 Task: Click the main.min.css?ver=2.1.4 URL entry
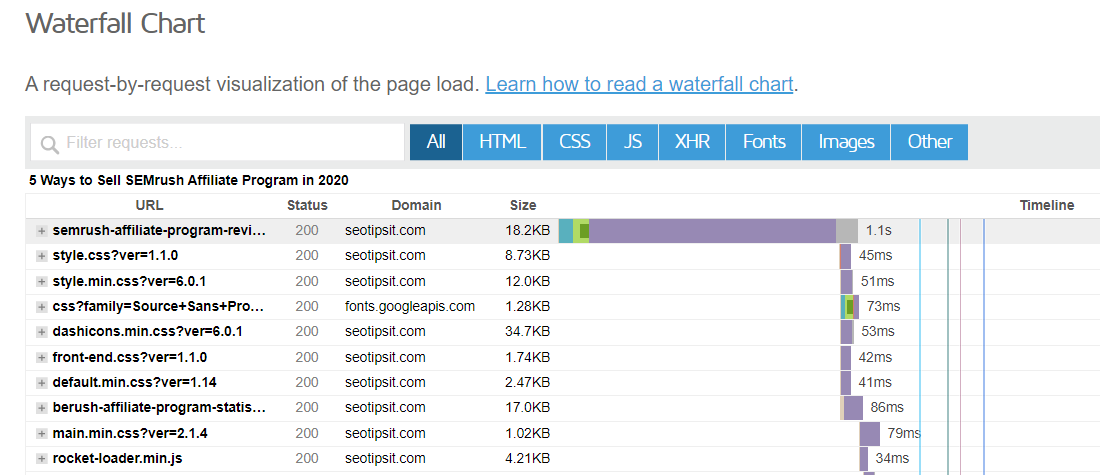click(130, 434)
